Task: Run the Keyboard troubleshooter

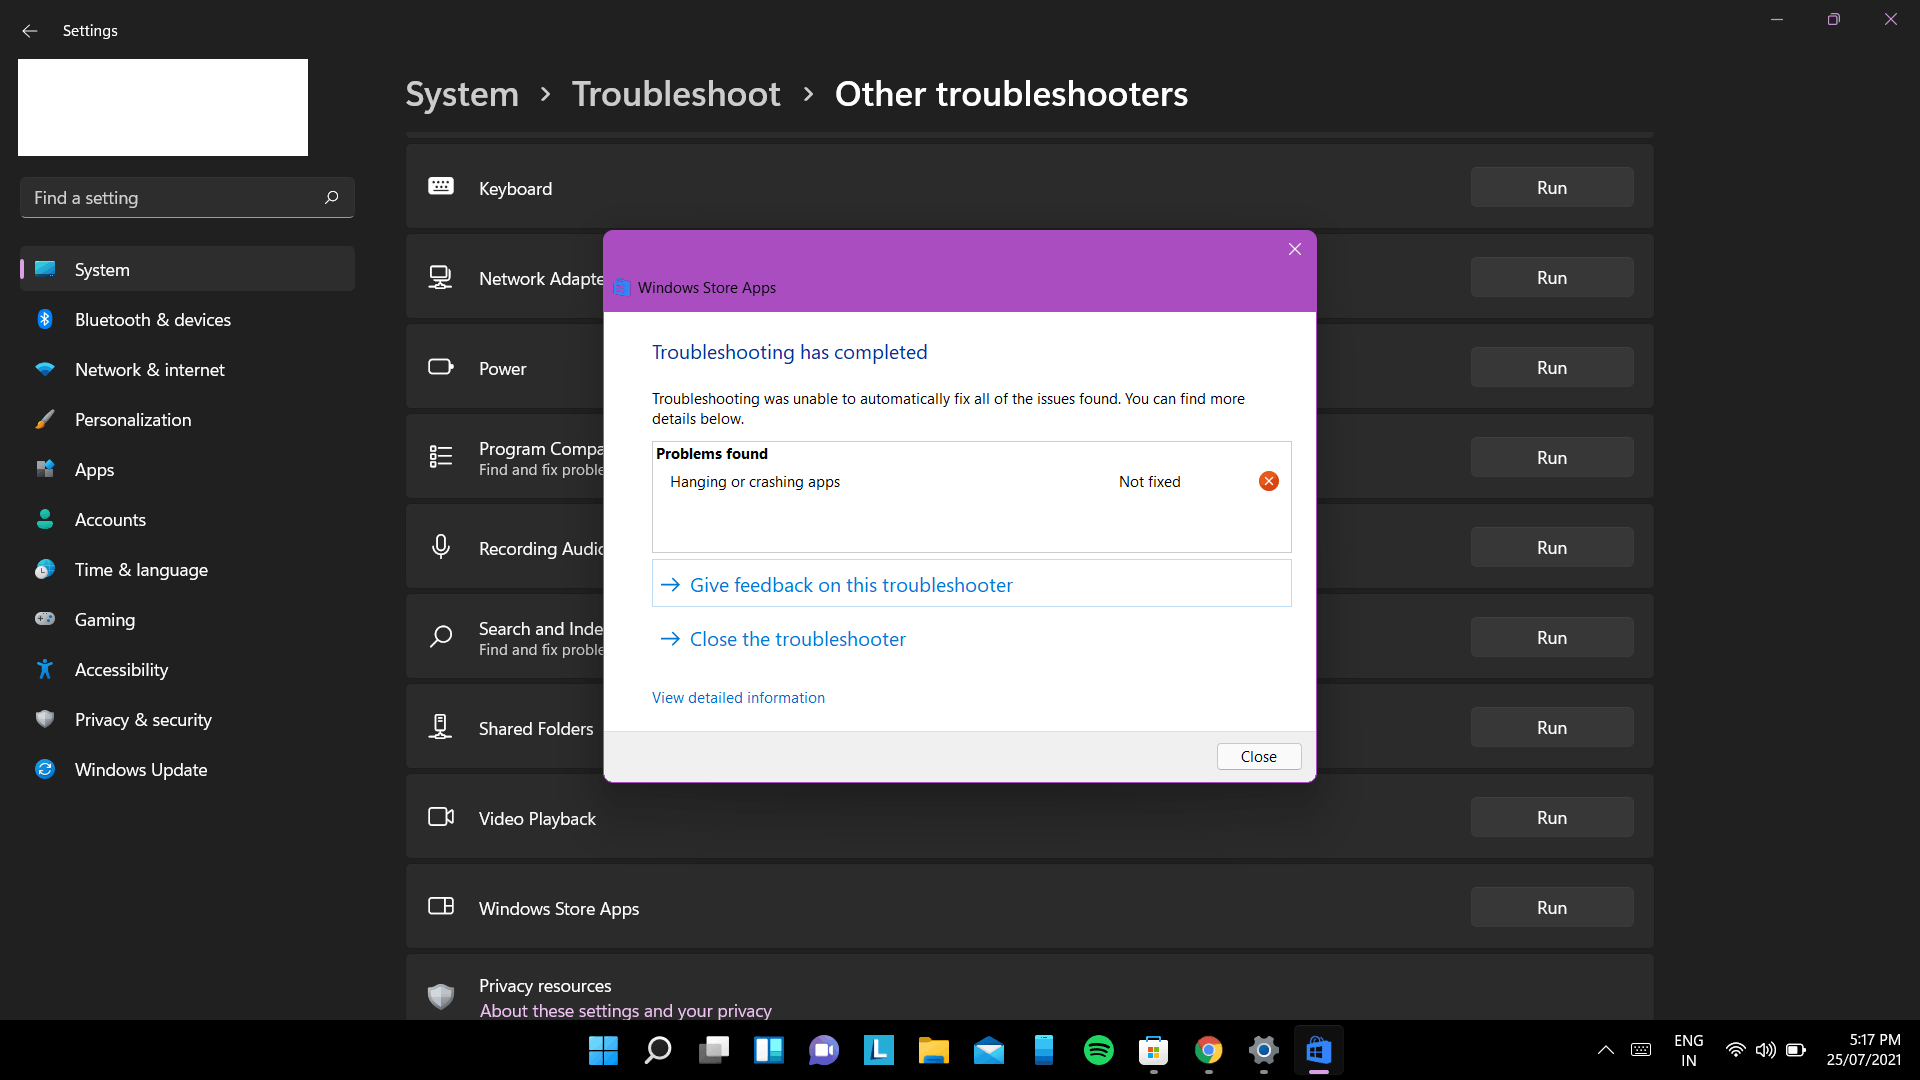Action: [x=1551, y=188]
